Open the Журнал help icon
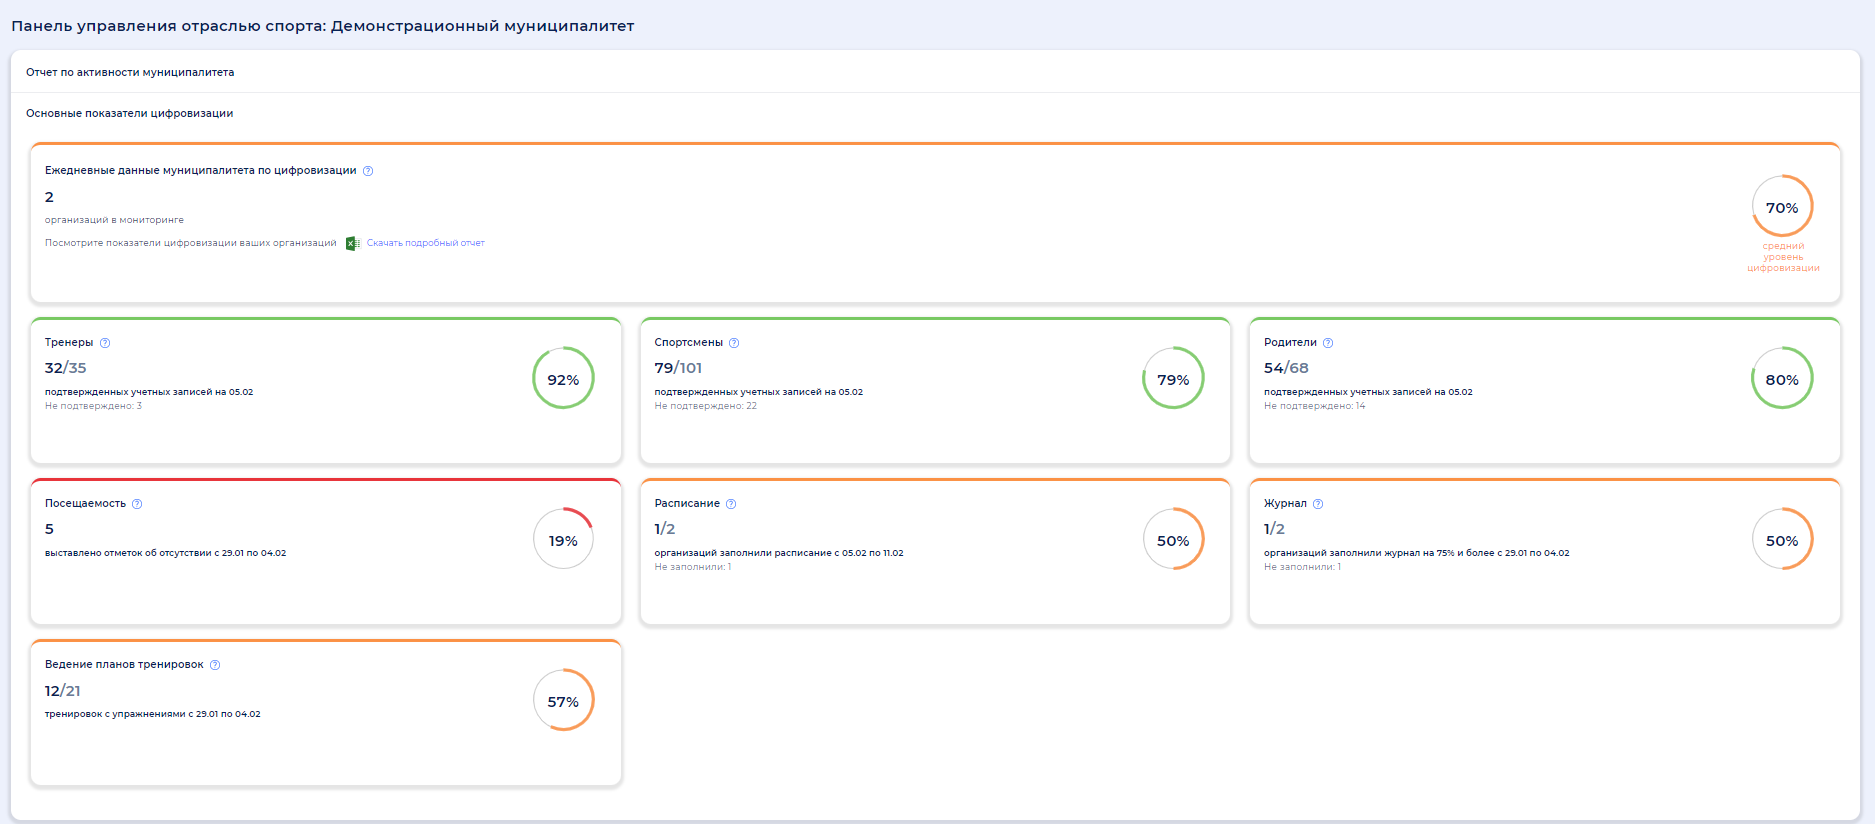 [x=1318, y=504]
